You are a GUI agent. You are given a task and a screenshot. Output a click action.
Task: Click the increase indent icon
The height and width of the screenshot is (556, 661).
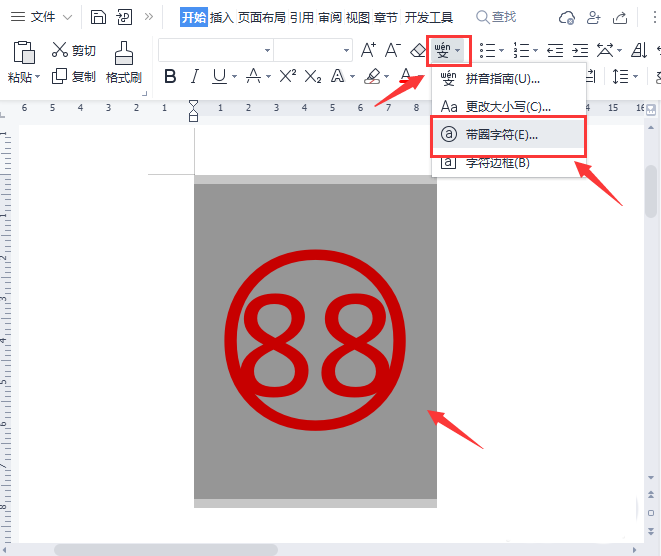click(x=580, y=50)
